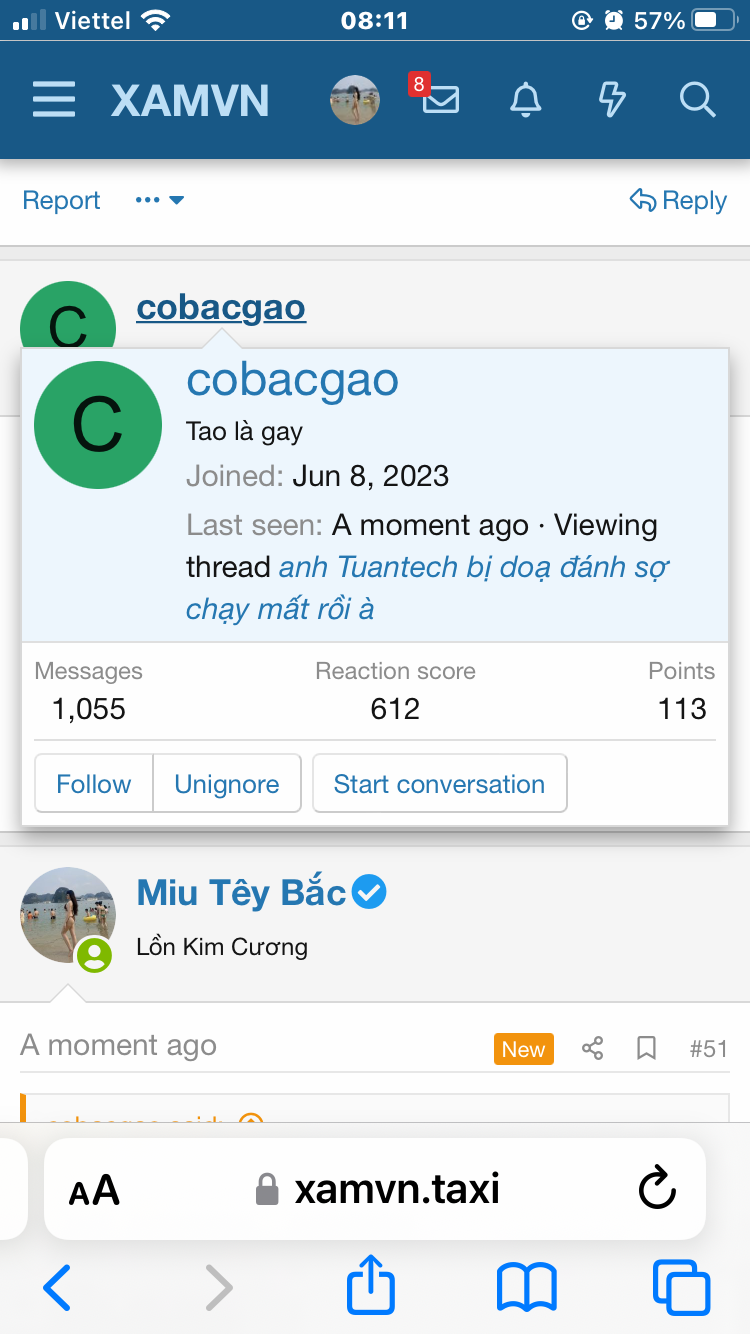750x1334 pixels.
Task: Bookmark post #51
Action: [x=647, y=1048]
